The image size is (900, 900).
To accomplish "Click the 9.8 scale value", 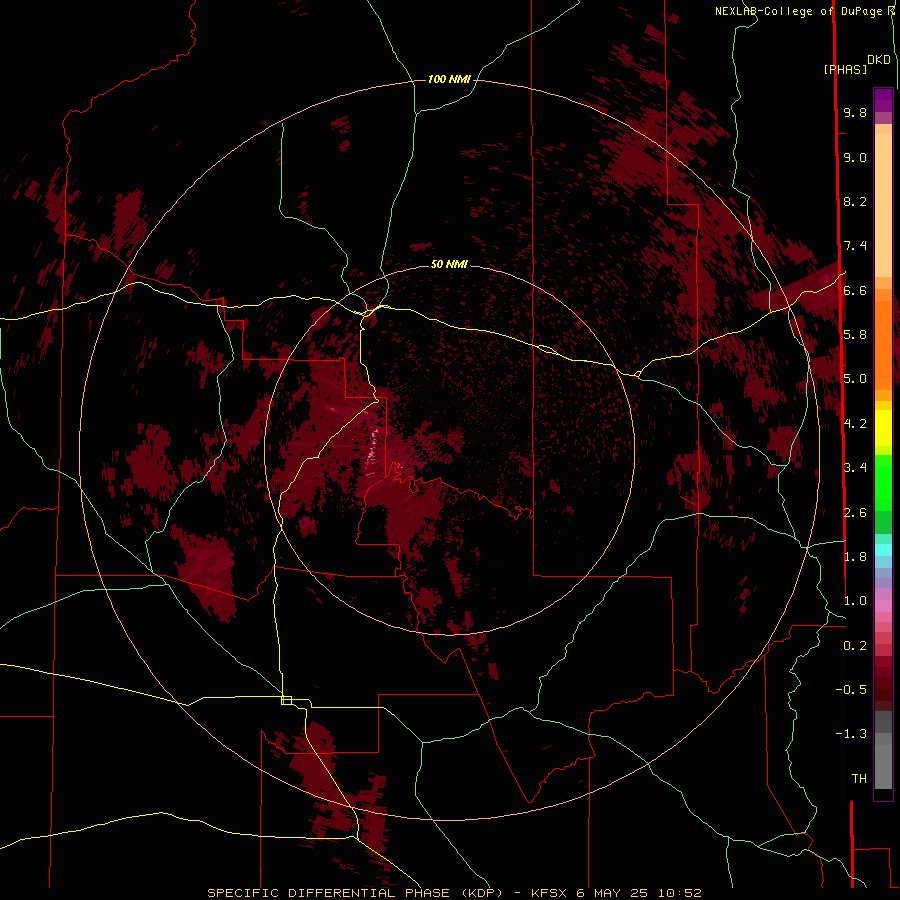I will [855, 112].
